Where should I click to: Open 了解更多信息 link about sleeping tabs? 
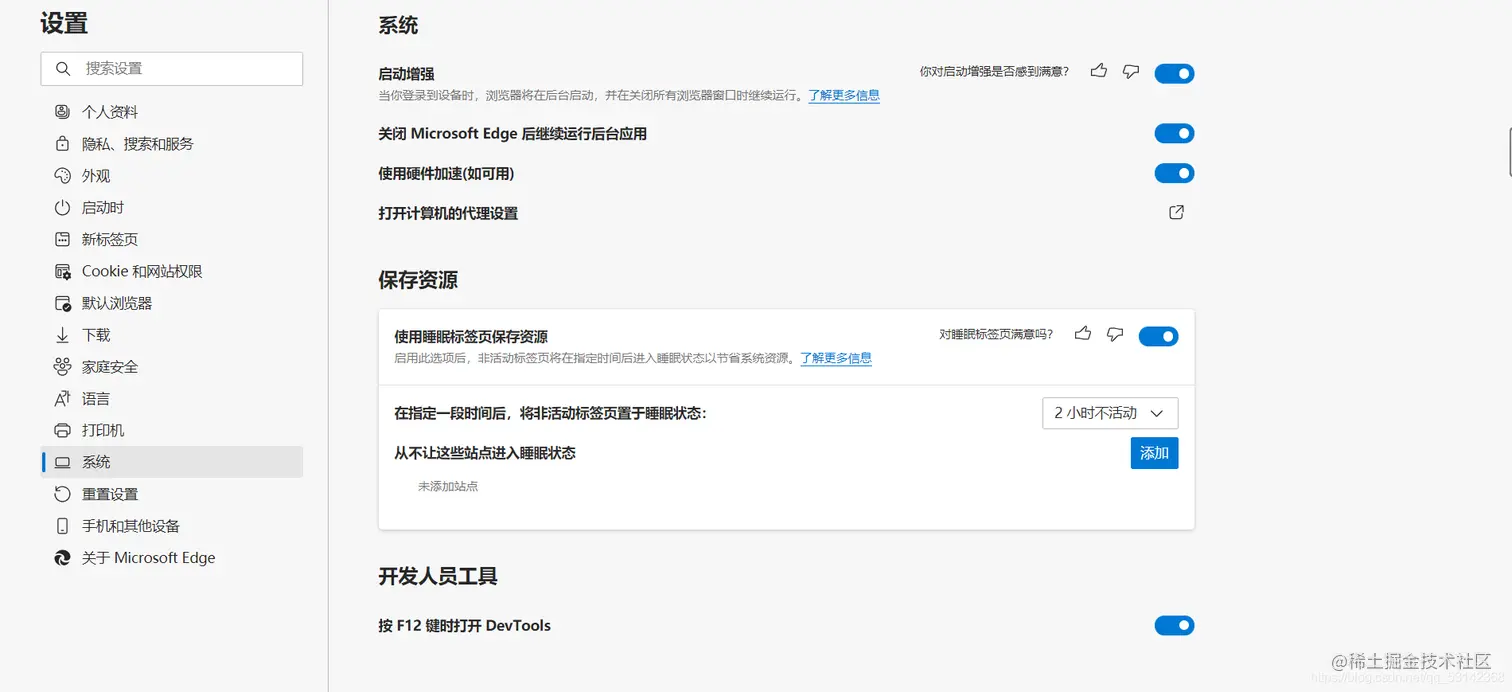836,357
